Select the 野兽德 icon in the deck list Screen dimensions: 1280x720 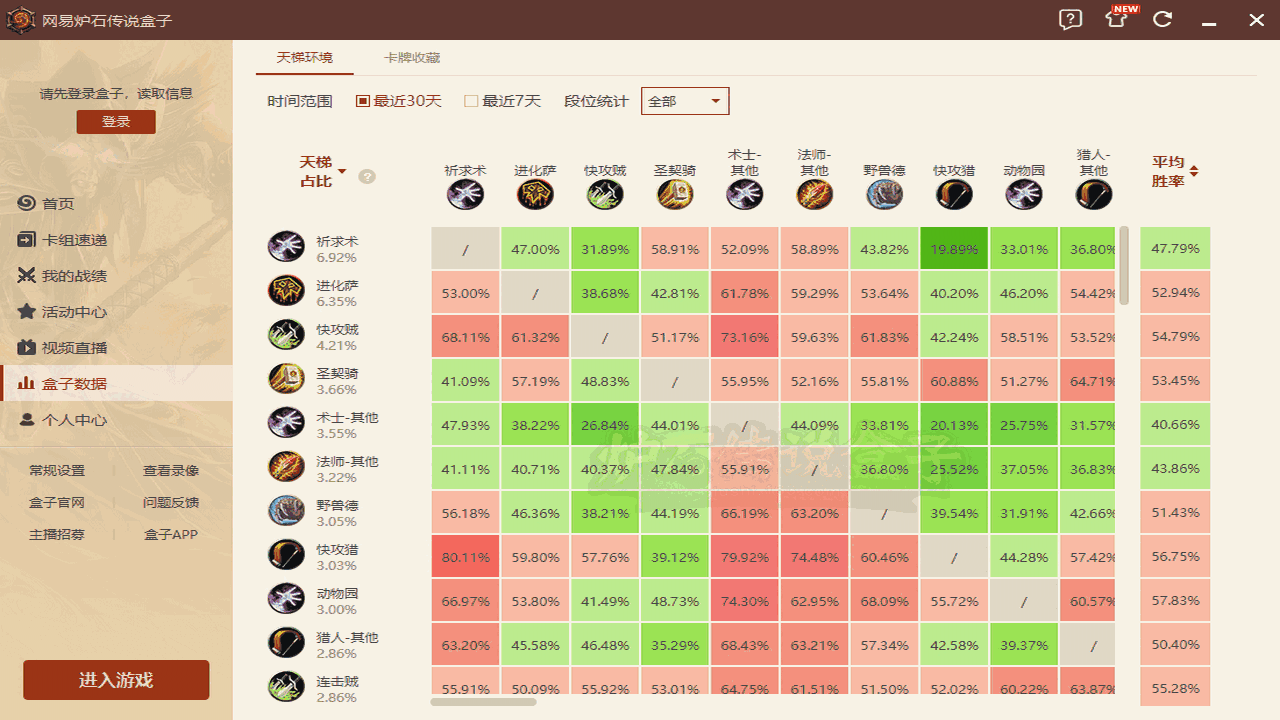(x=286, y=512)
